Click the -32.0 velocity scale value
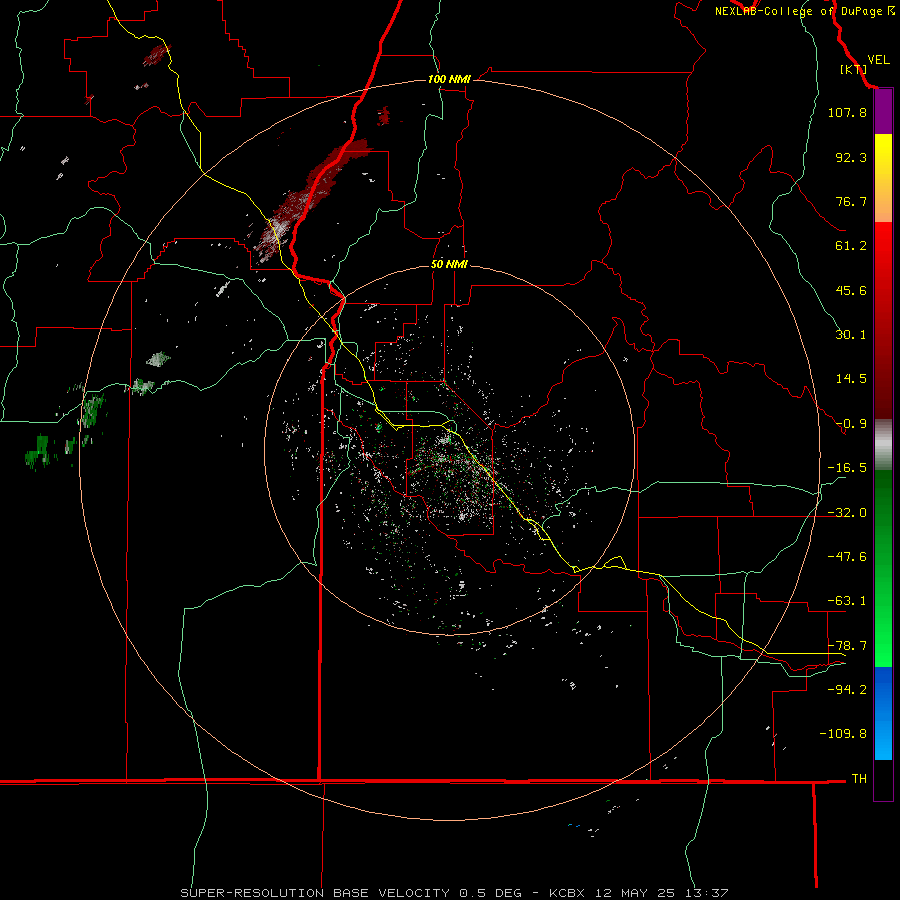This screenshot has height=900, width=900. point(847,513)
